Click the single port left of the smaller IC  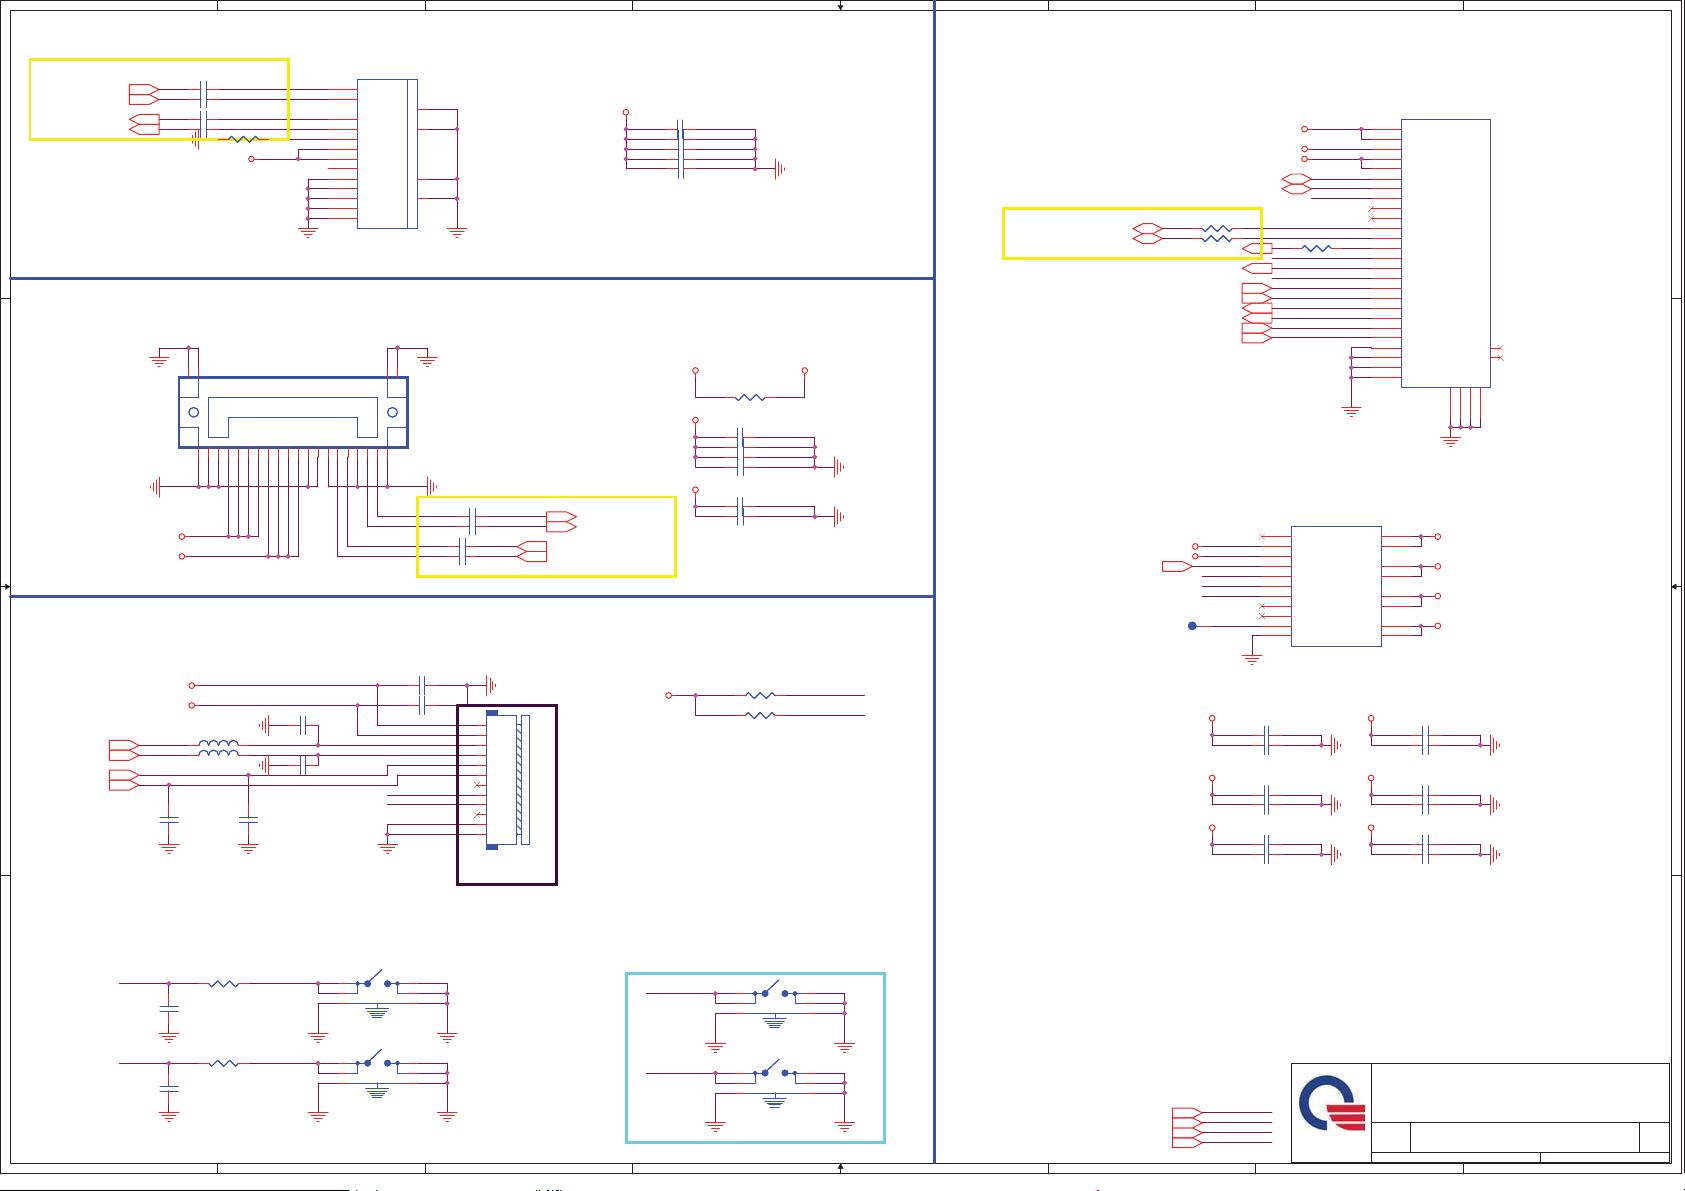point(1176,566)
